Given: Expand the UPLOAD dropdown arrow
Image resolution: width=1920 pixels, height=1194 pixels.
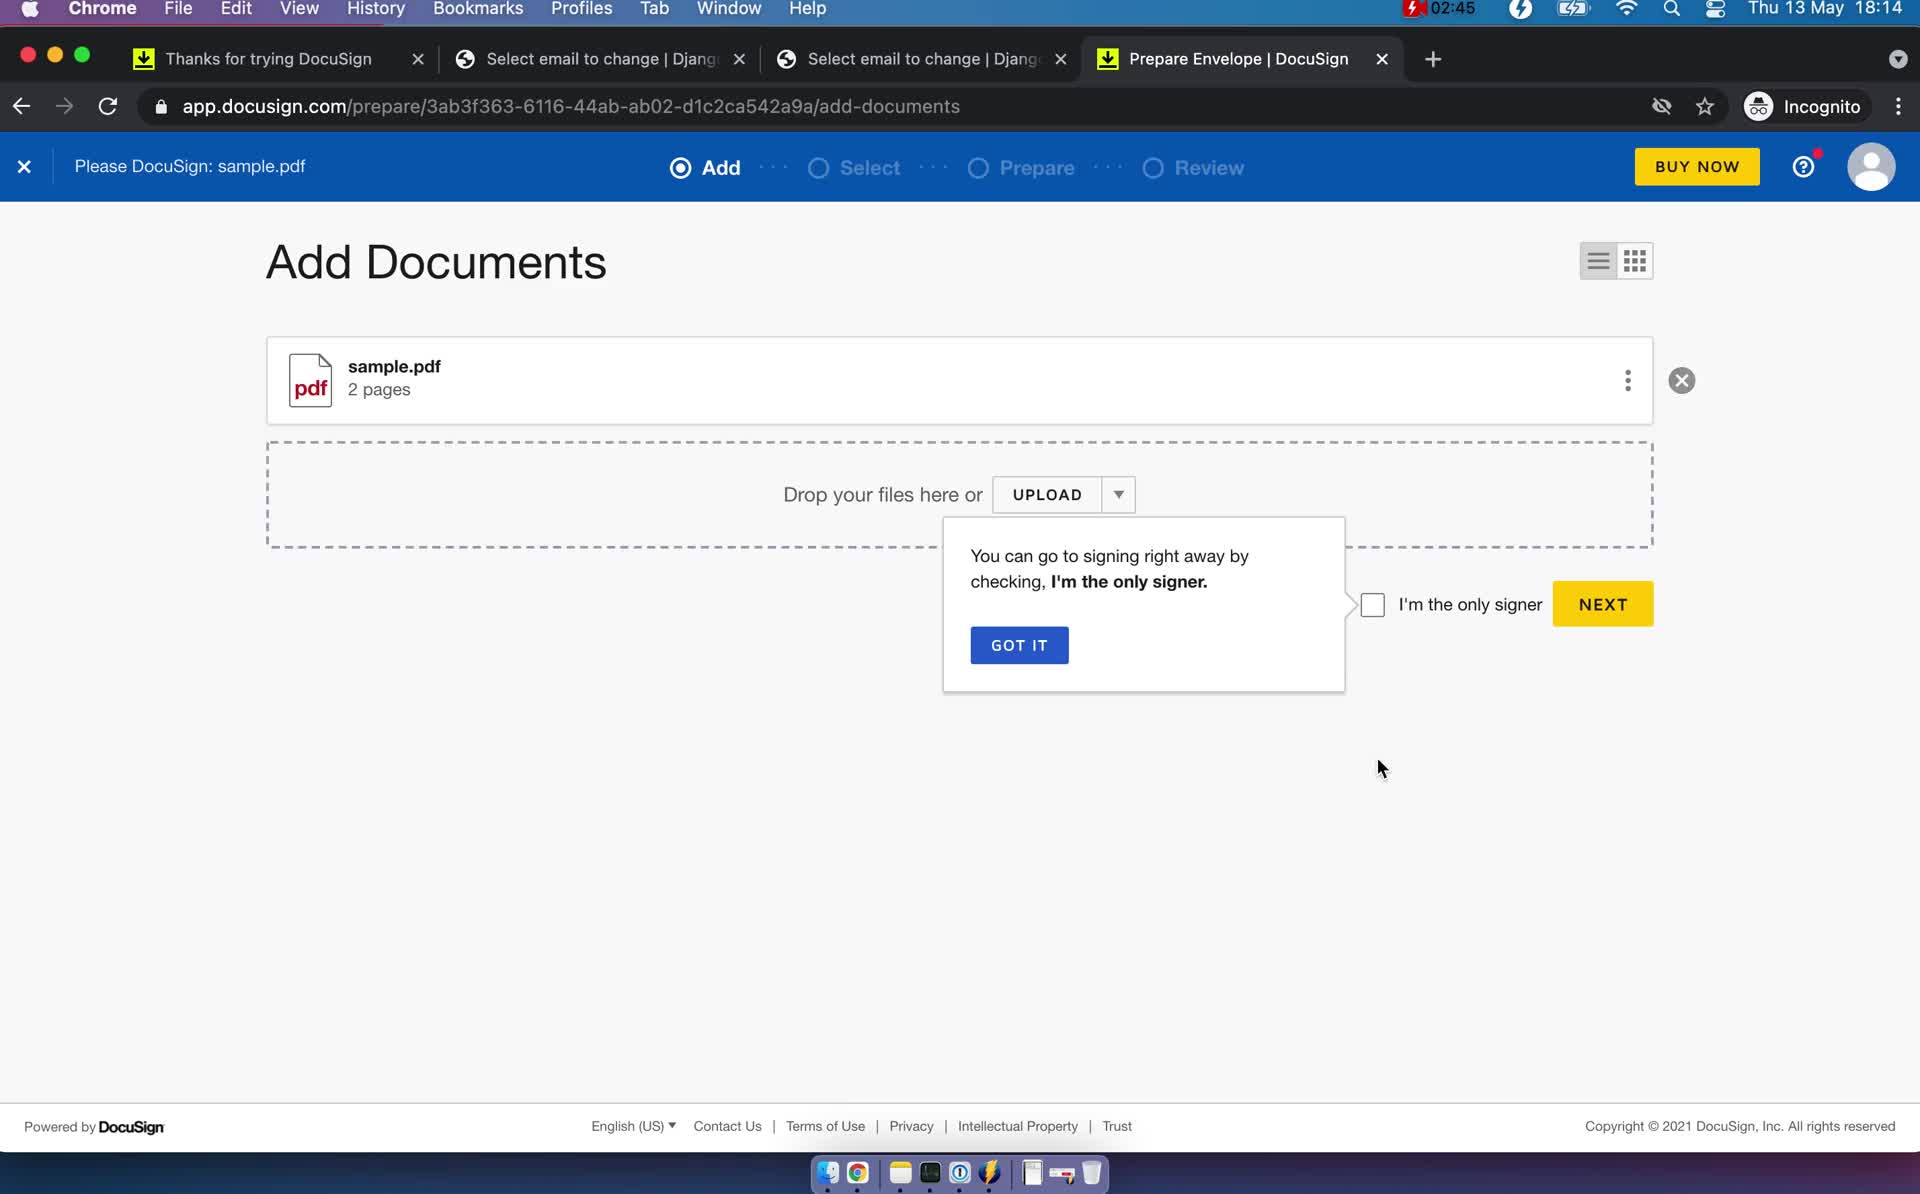Looking at the screenshot, I should coord(1118,495).
